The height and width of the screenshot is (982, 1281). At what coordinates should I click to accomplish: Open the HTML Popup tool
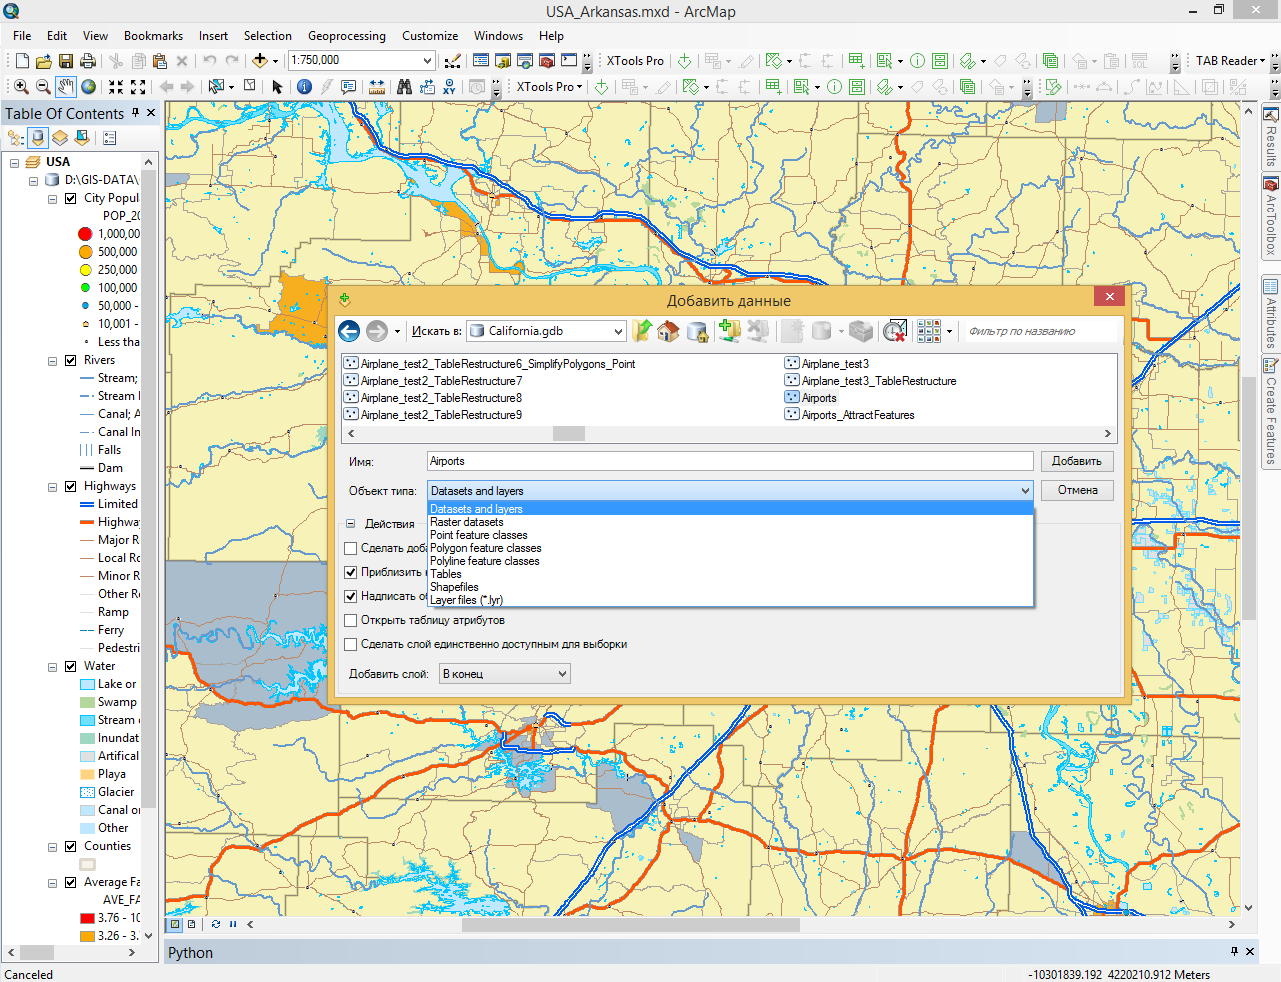pos(349,87)
